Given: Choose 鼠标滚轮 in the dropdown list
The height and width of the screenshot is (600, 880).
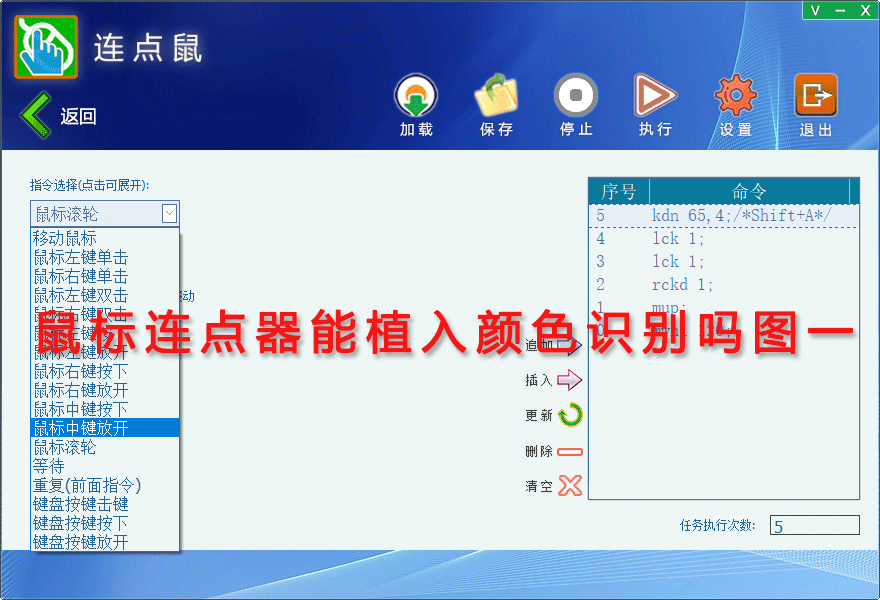Looking at the screenshot, I should click(105, 447).
